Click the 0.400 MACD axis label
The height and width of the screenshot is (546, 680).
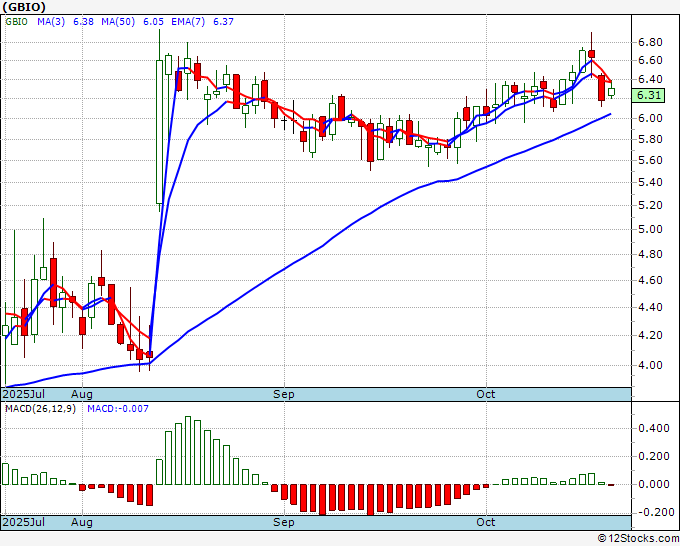654,428
